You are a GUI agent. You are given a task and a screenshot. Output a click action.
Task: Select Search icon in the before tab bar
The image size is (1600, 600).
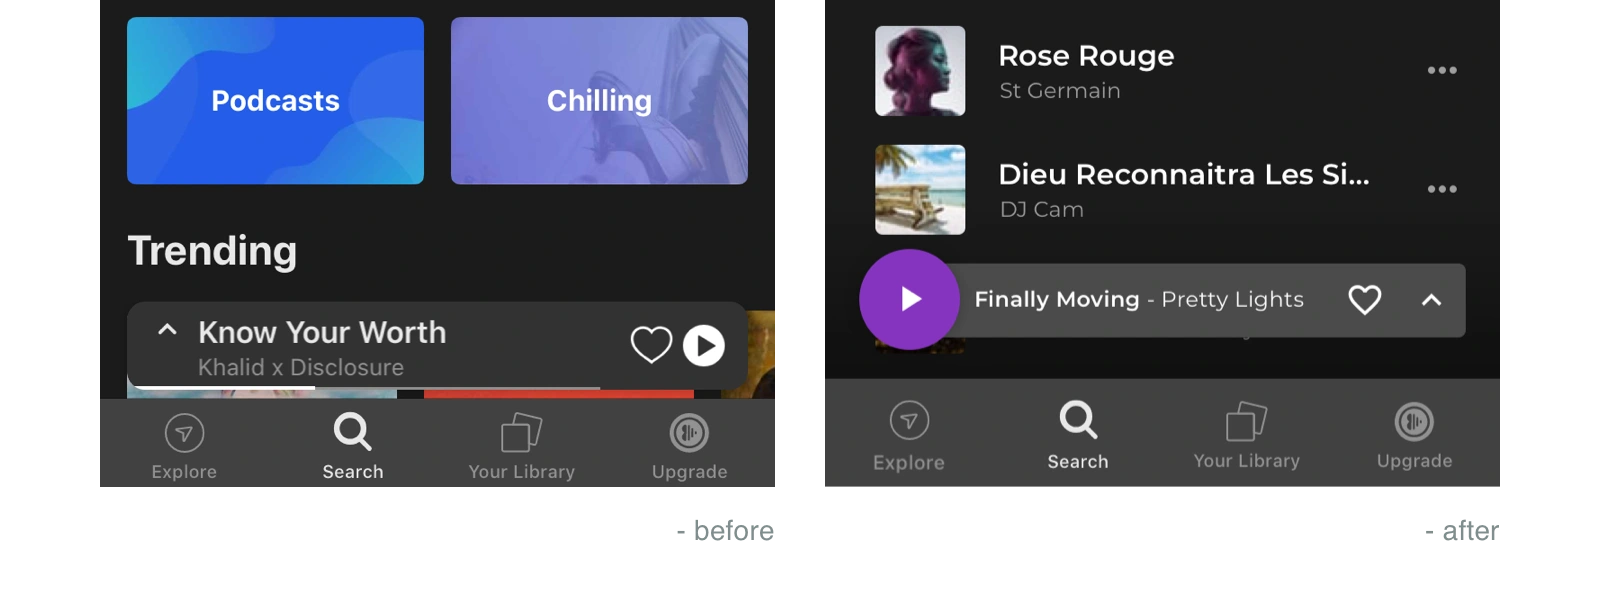tap(353, 432)
